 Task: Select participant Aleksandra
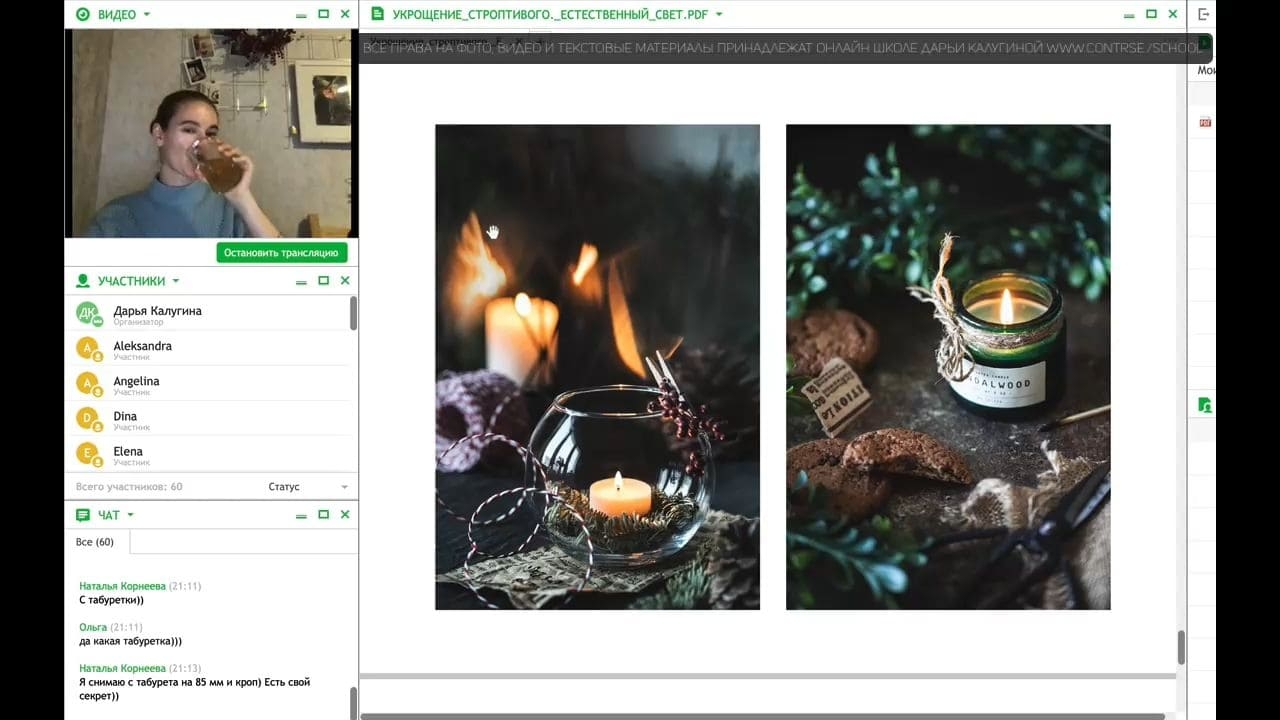207,349
